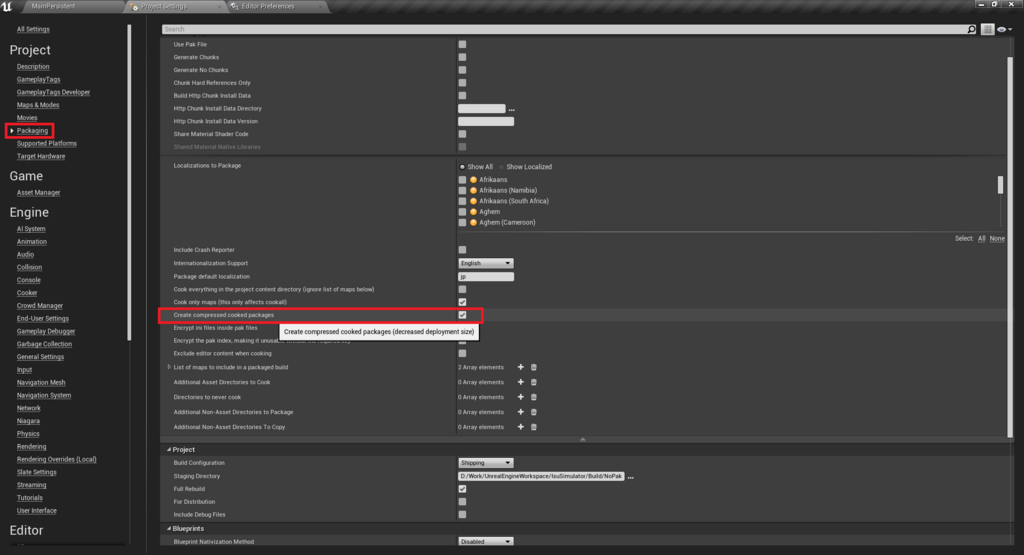Image resolution: width=1024 pixels, height=555 pixels.
Task: Toggle Exclude editor content when cooking
Action: click(x=462, y=353)
